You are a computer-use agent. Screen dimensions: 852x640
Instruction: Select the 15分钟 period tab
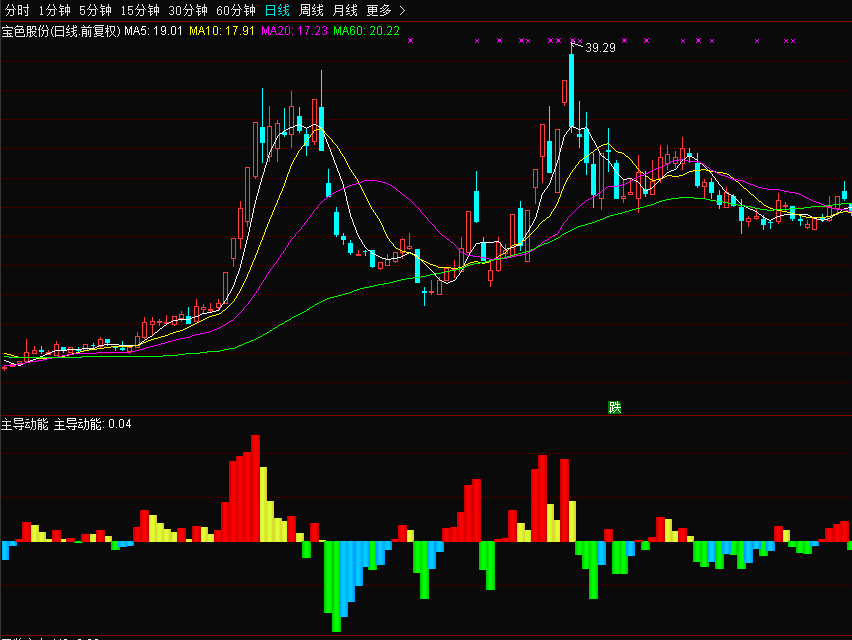tap(140, 10)
